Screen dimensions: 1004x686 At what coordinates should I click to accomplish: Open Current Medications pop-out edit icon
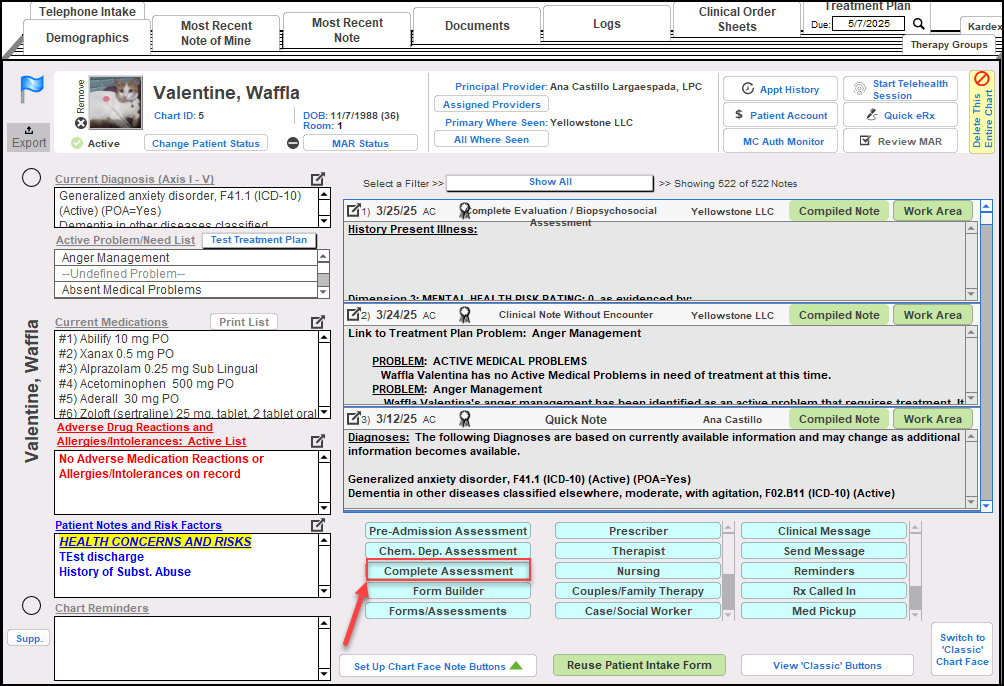coord(318,322)
